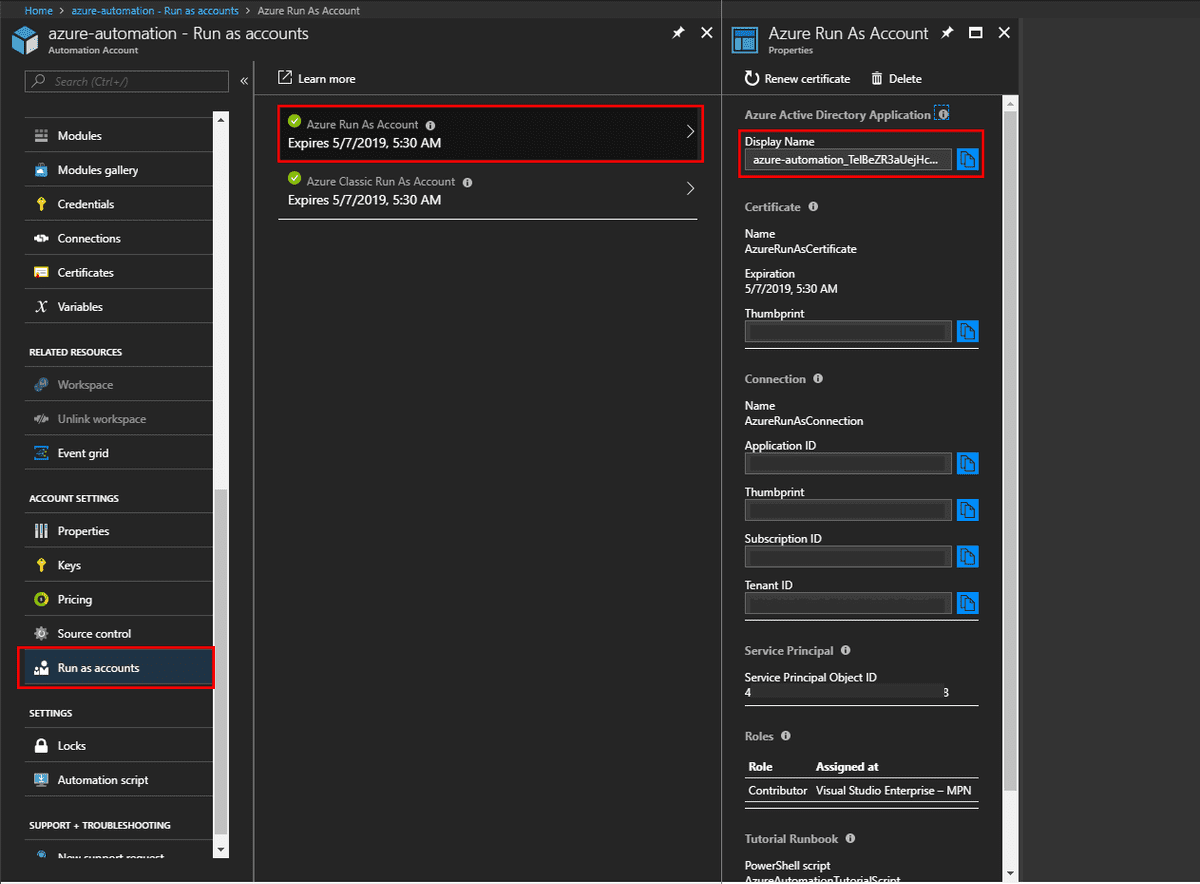
Task: Copy the Certificate Thumbprint value
Action: (967, 331)
